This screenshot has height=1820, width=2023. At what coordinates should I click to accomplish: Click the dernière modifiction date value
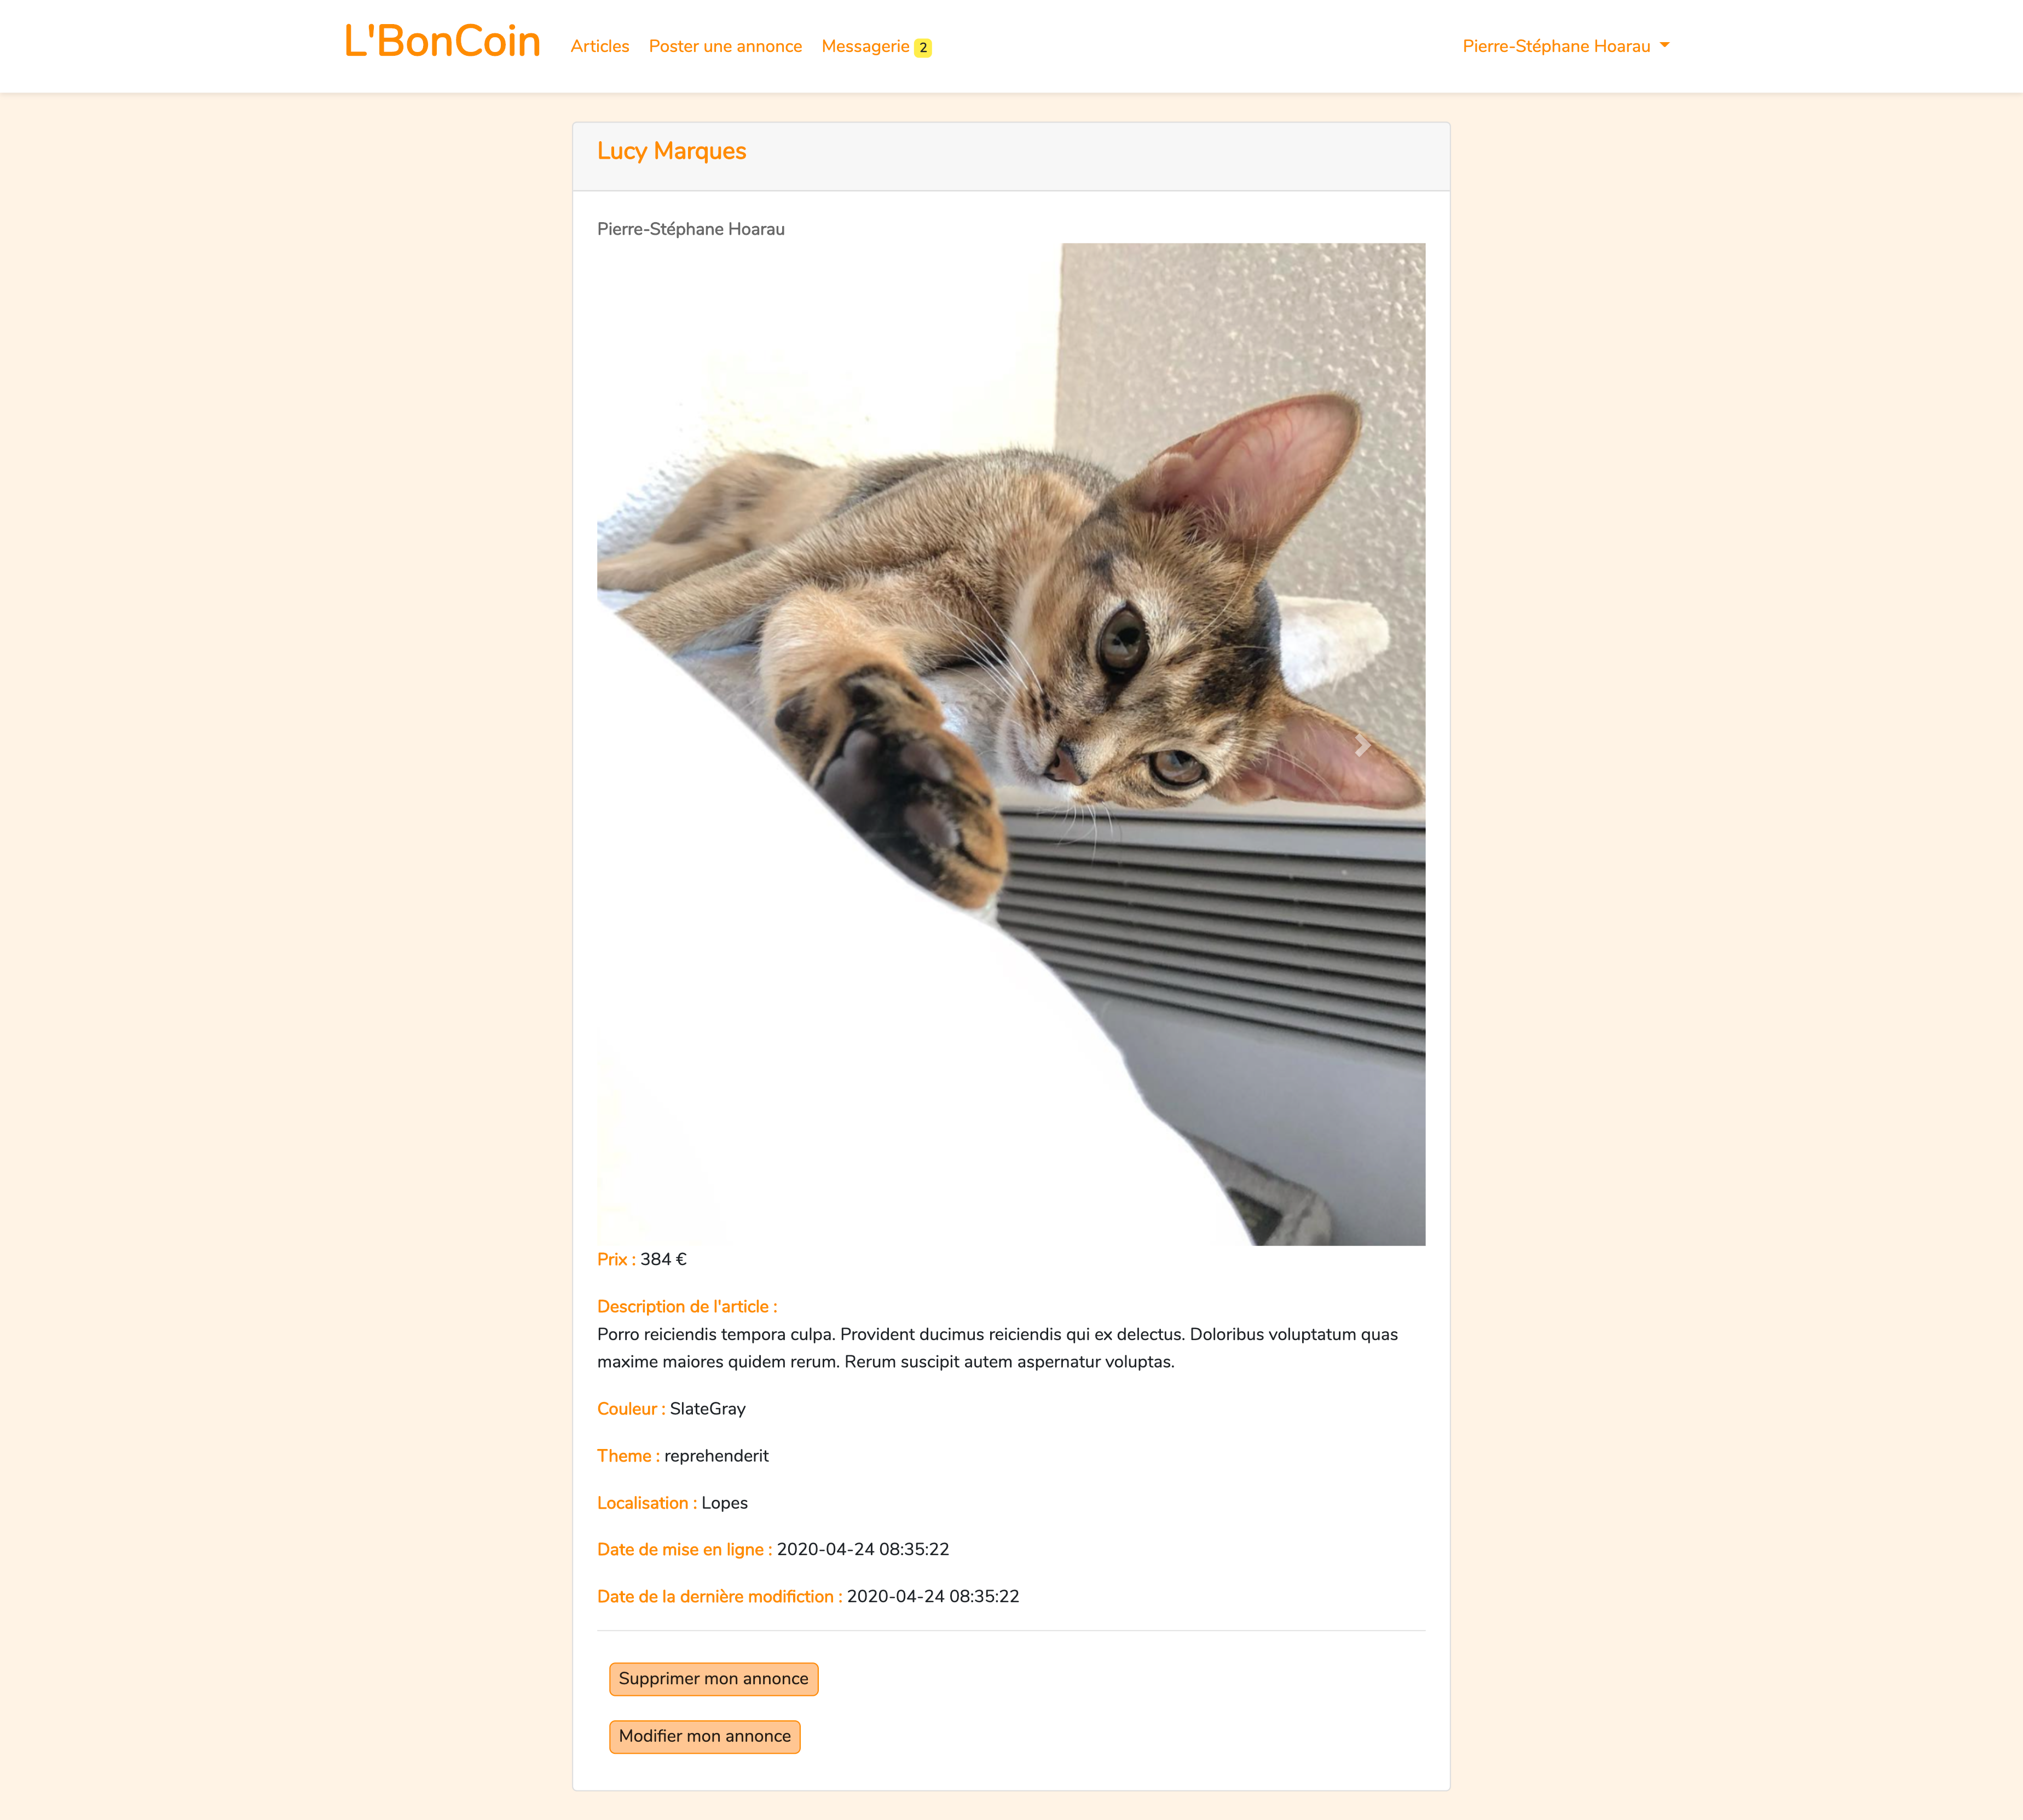pos(933,1596)
